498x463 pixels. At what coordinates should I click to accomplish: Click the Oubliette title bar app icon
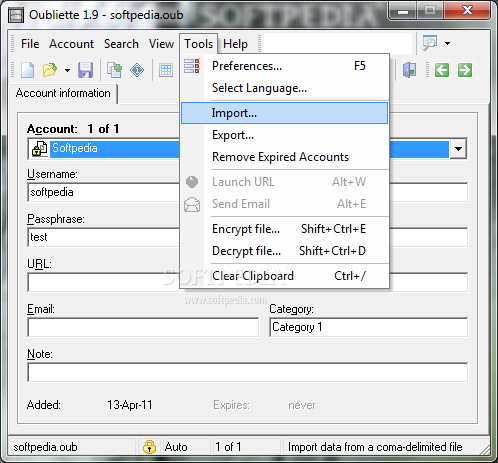pos(16,15)
